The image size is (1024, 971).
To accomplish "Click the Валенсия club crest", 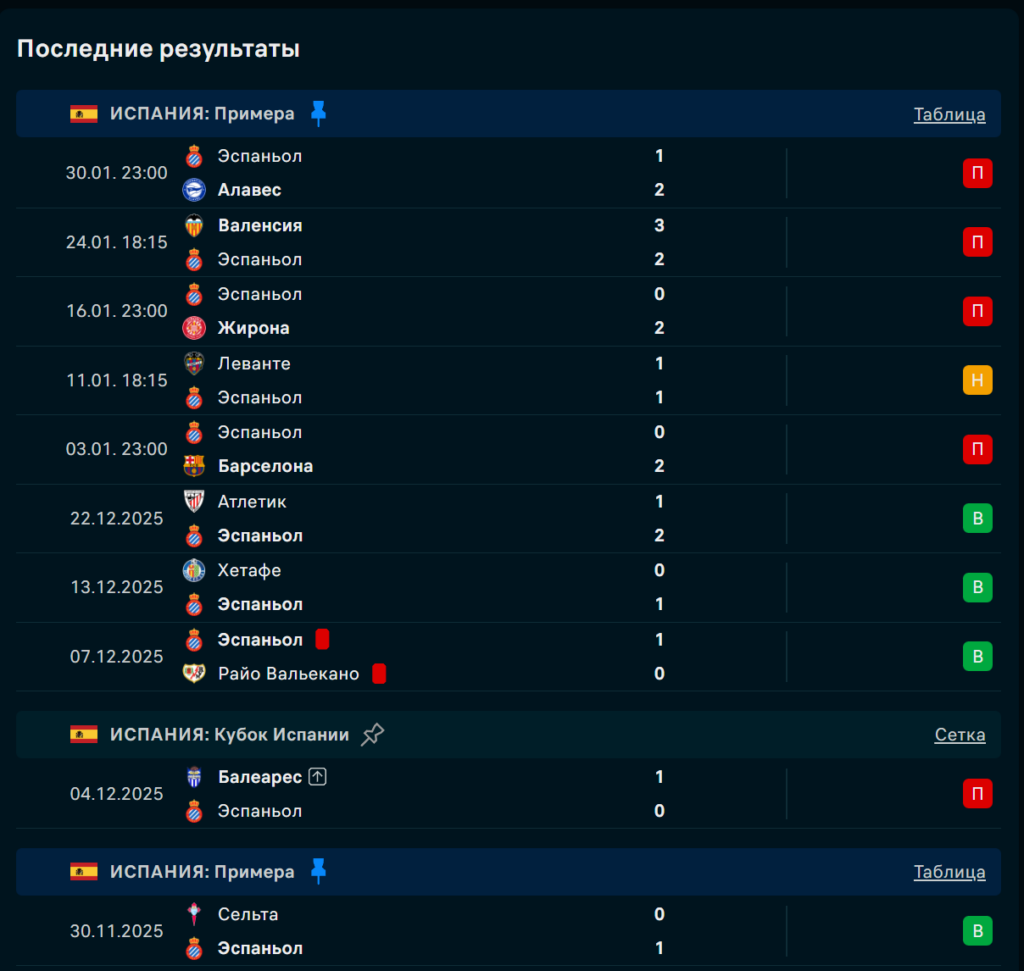I will pos(194,226).
